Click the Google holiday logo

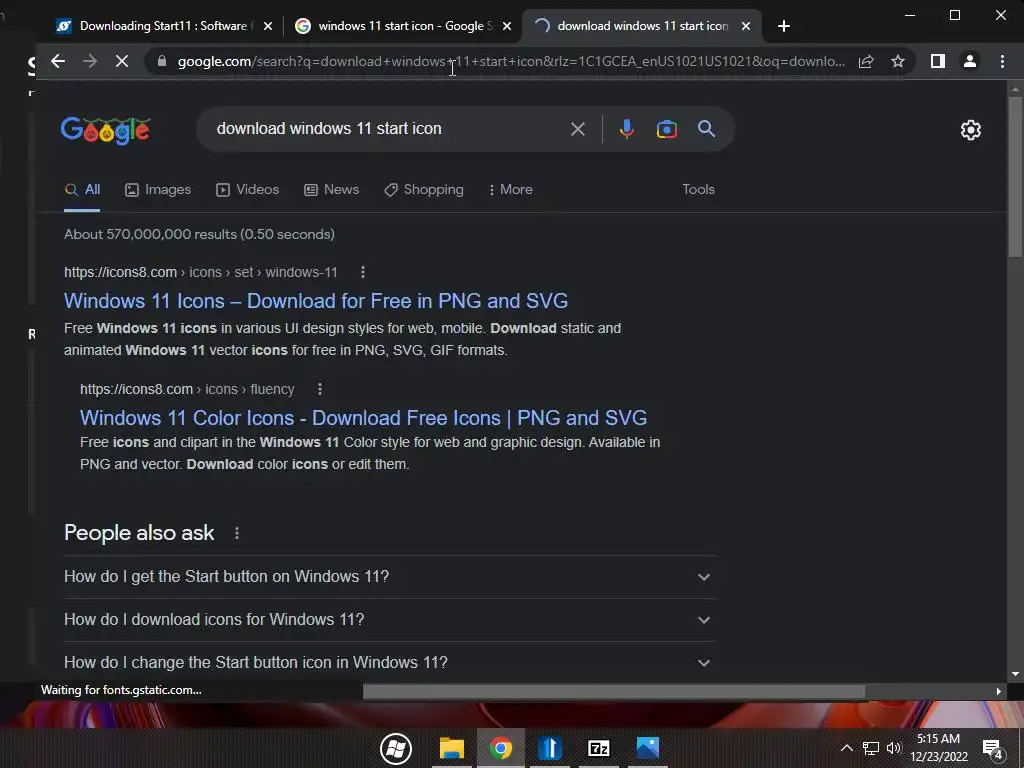106,130
